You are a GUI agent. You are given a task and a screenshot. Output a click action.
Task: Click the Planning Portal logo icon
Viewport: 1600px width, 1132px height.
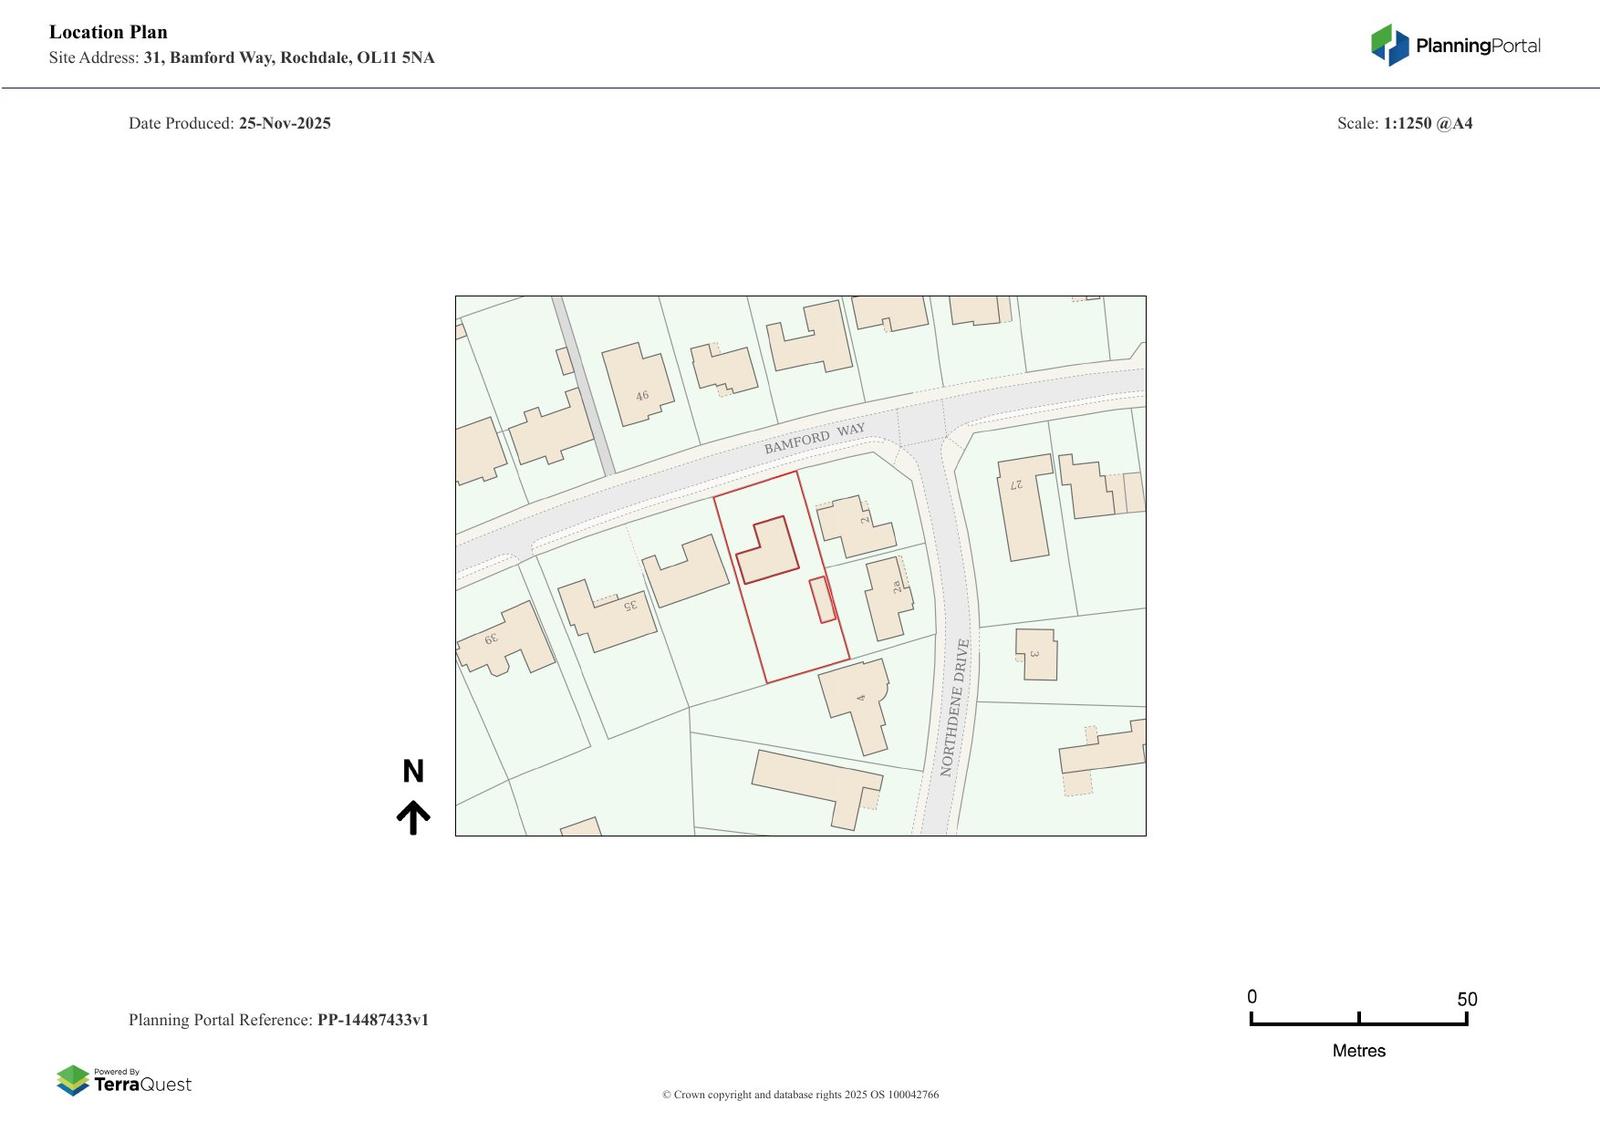1389,45
